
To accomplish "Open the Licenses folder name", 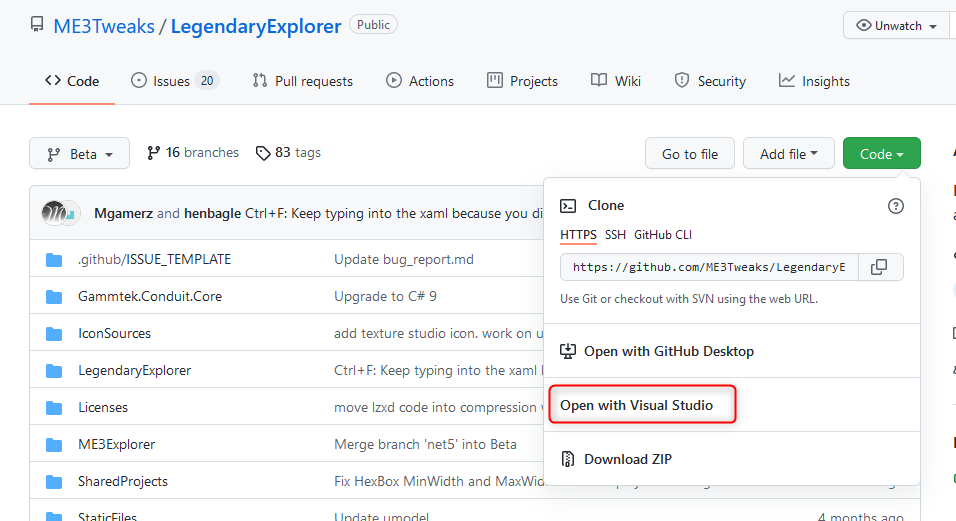I will tap(103, 408).
